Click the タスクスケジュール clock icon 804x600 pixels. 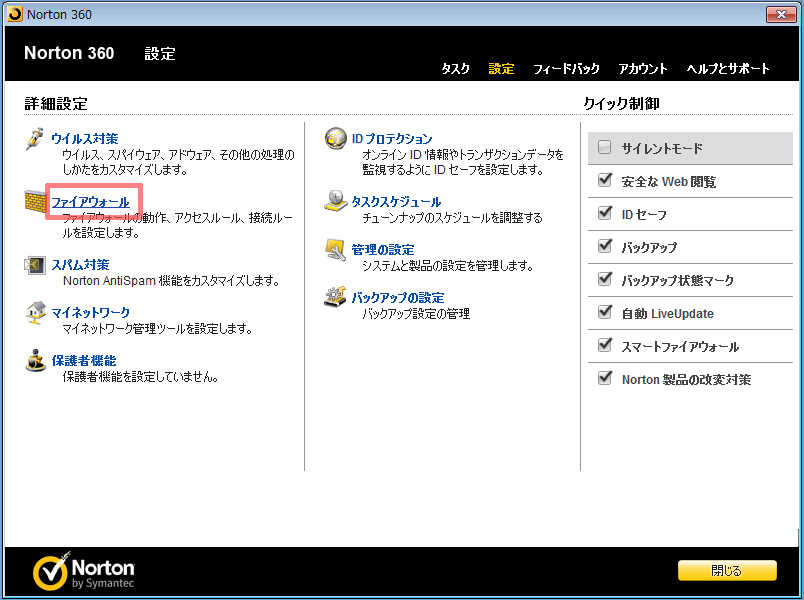pyautogui.click(x=336, y=201)
